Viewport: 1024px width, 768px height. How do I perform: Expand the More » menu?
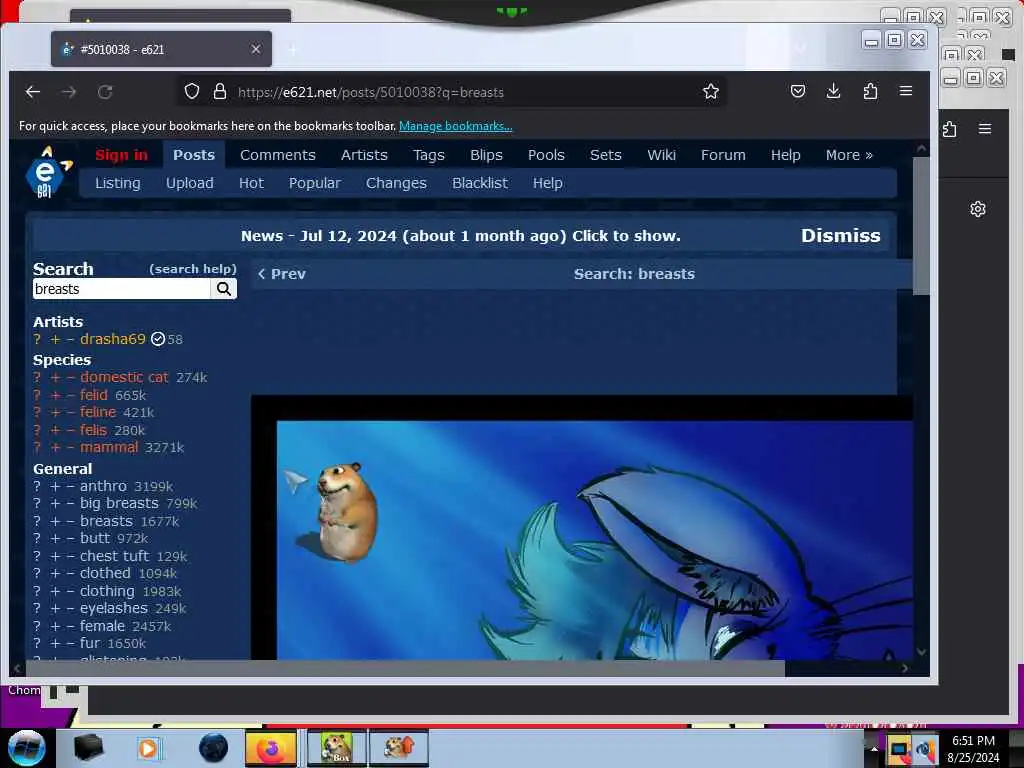849,155
